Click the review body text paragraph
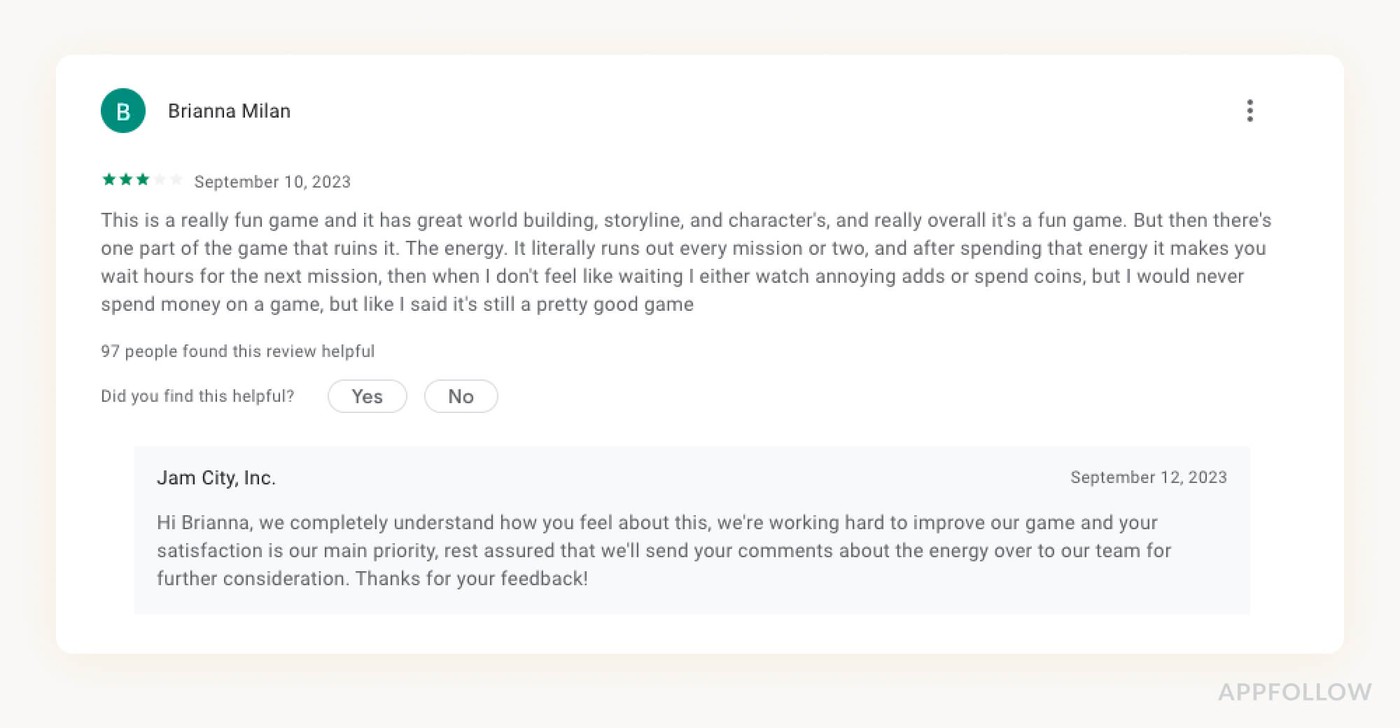Viewport: 1400px width, 728px height. click(686, 262)
